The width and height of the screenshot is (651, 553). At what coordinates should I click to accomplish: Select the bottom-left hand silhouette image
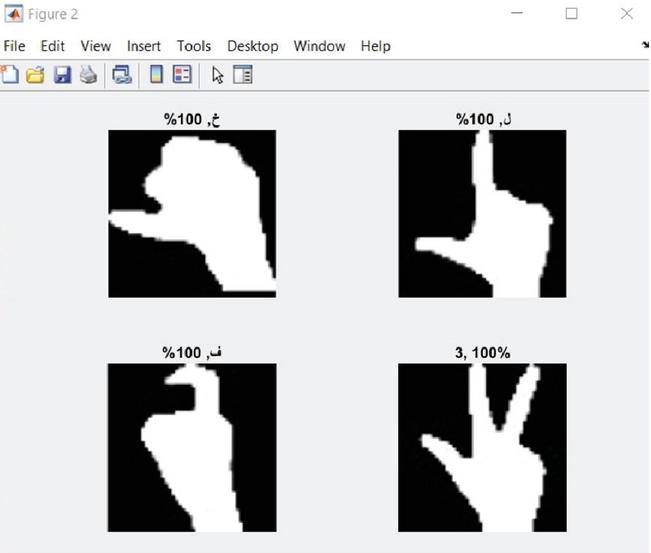click(x=192, y=448)
